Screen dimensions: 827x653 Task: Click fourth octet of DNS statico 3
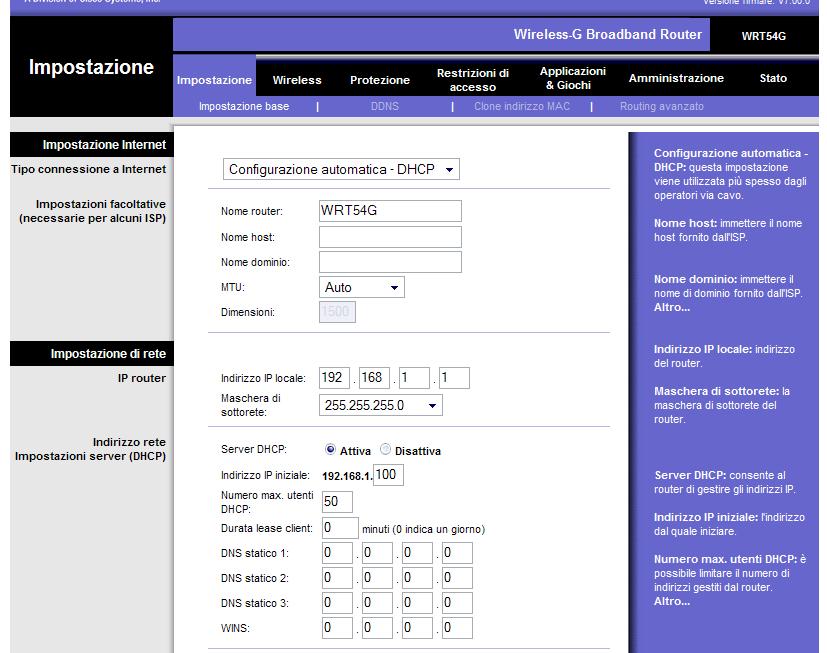[457, 603]
